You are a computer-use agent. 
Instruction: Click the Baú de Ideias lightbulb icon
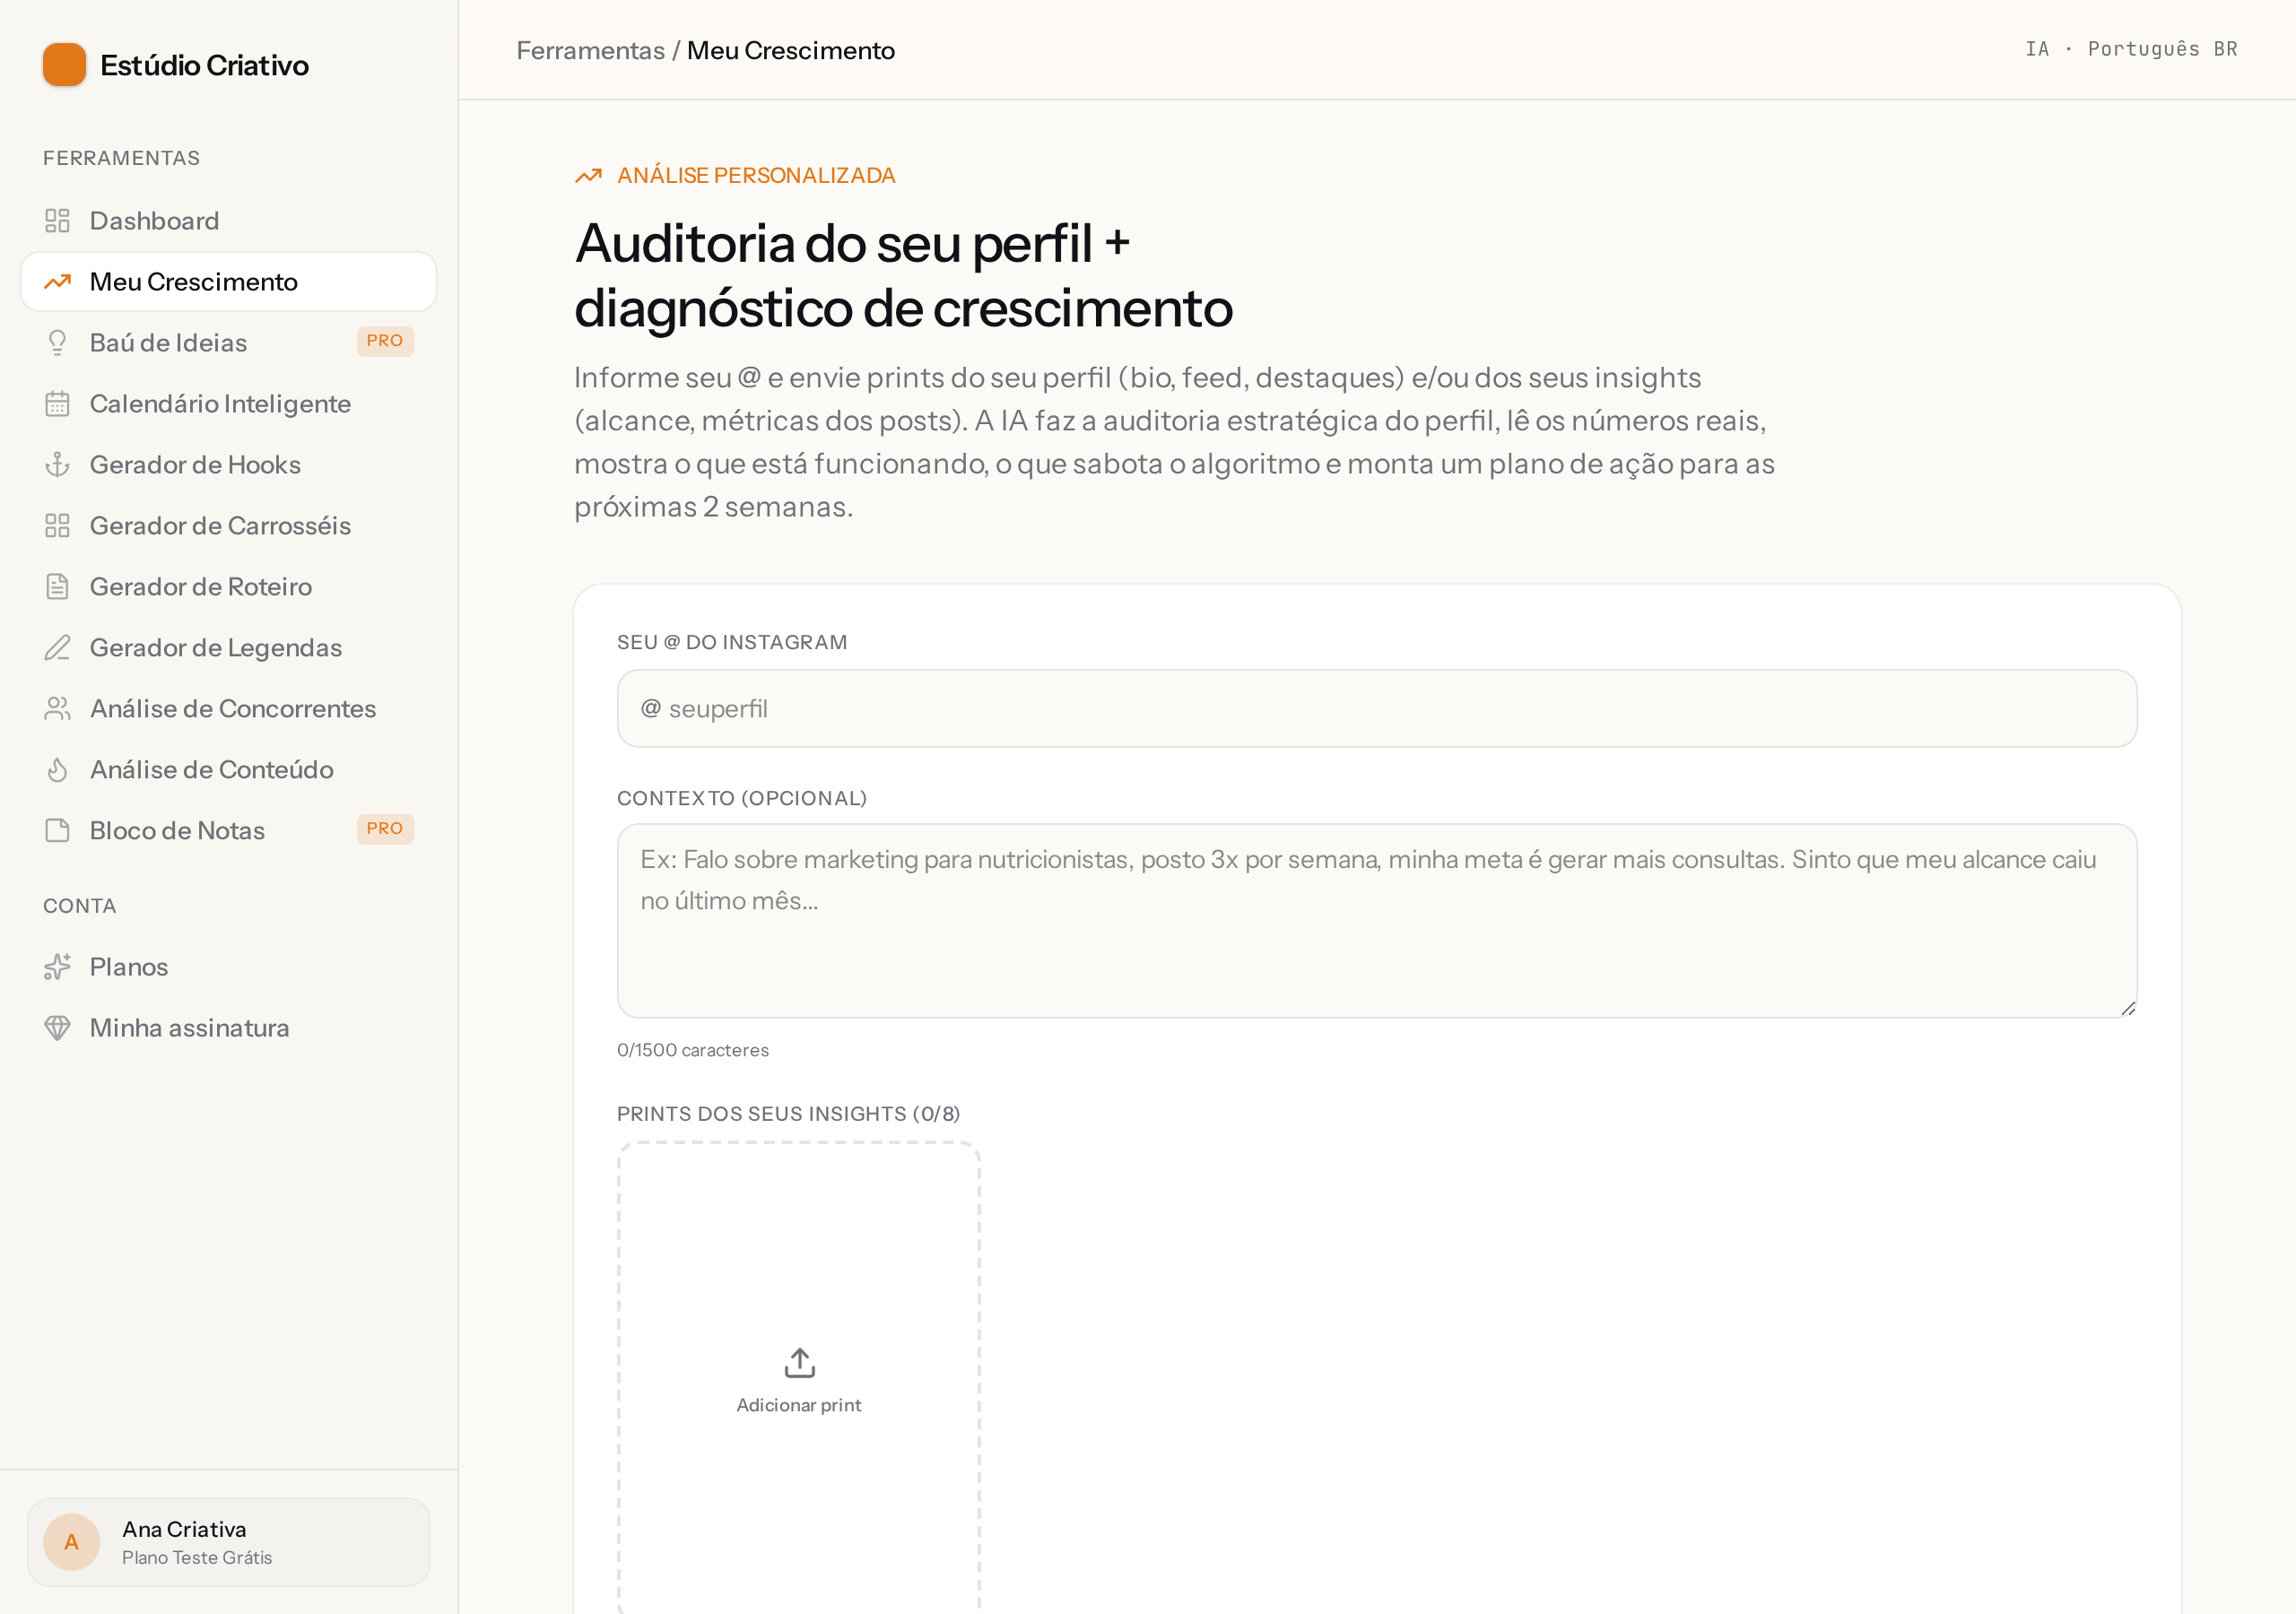pyautogui.click(x=57, y=343)
